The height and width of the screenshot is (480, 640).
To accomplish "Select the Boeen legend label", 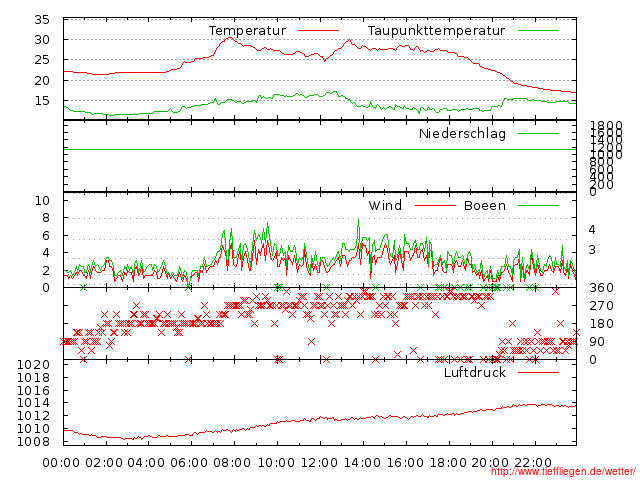I will (485, 206).
